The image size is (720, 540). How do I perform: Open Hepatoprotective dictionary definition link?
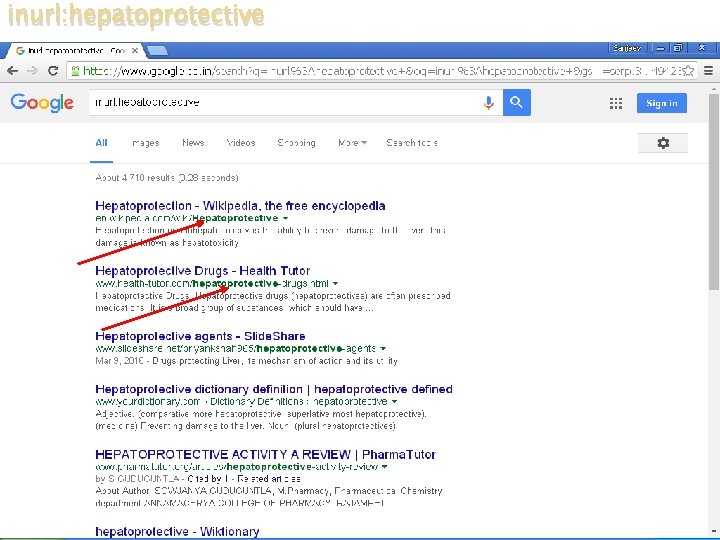274,389
